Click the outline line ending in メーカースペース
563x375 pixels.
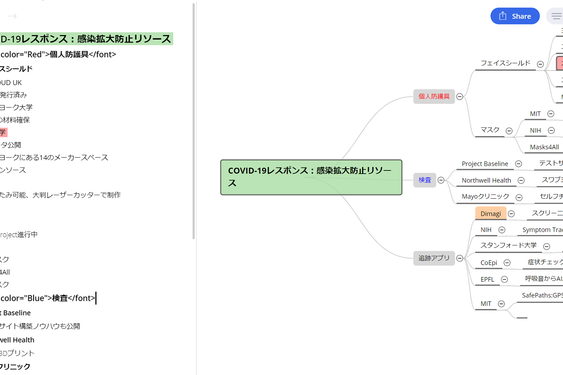[54, 157]
